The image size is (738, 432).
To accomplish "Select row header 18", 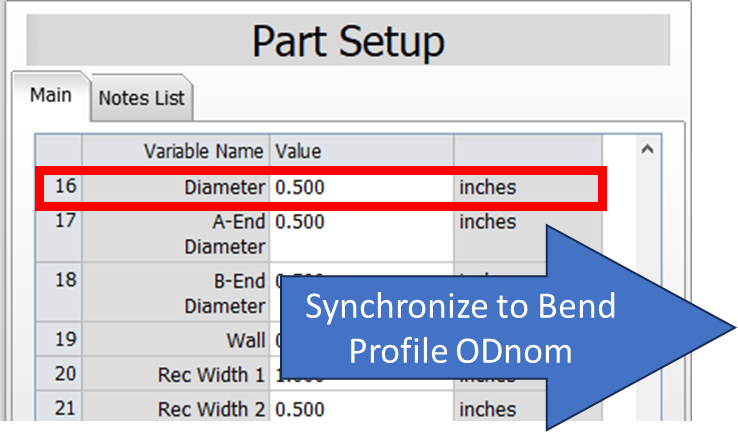I will (x=59, y=292).
